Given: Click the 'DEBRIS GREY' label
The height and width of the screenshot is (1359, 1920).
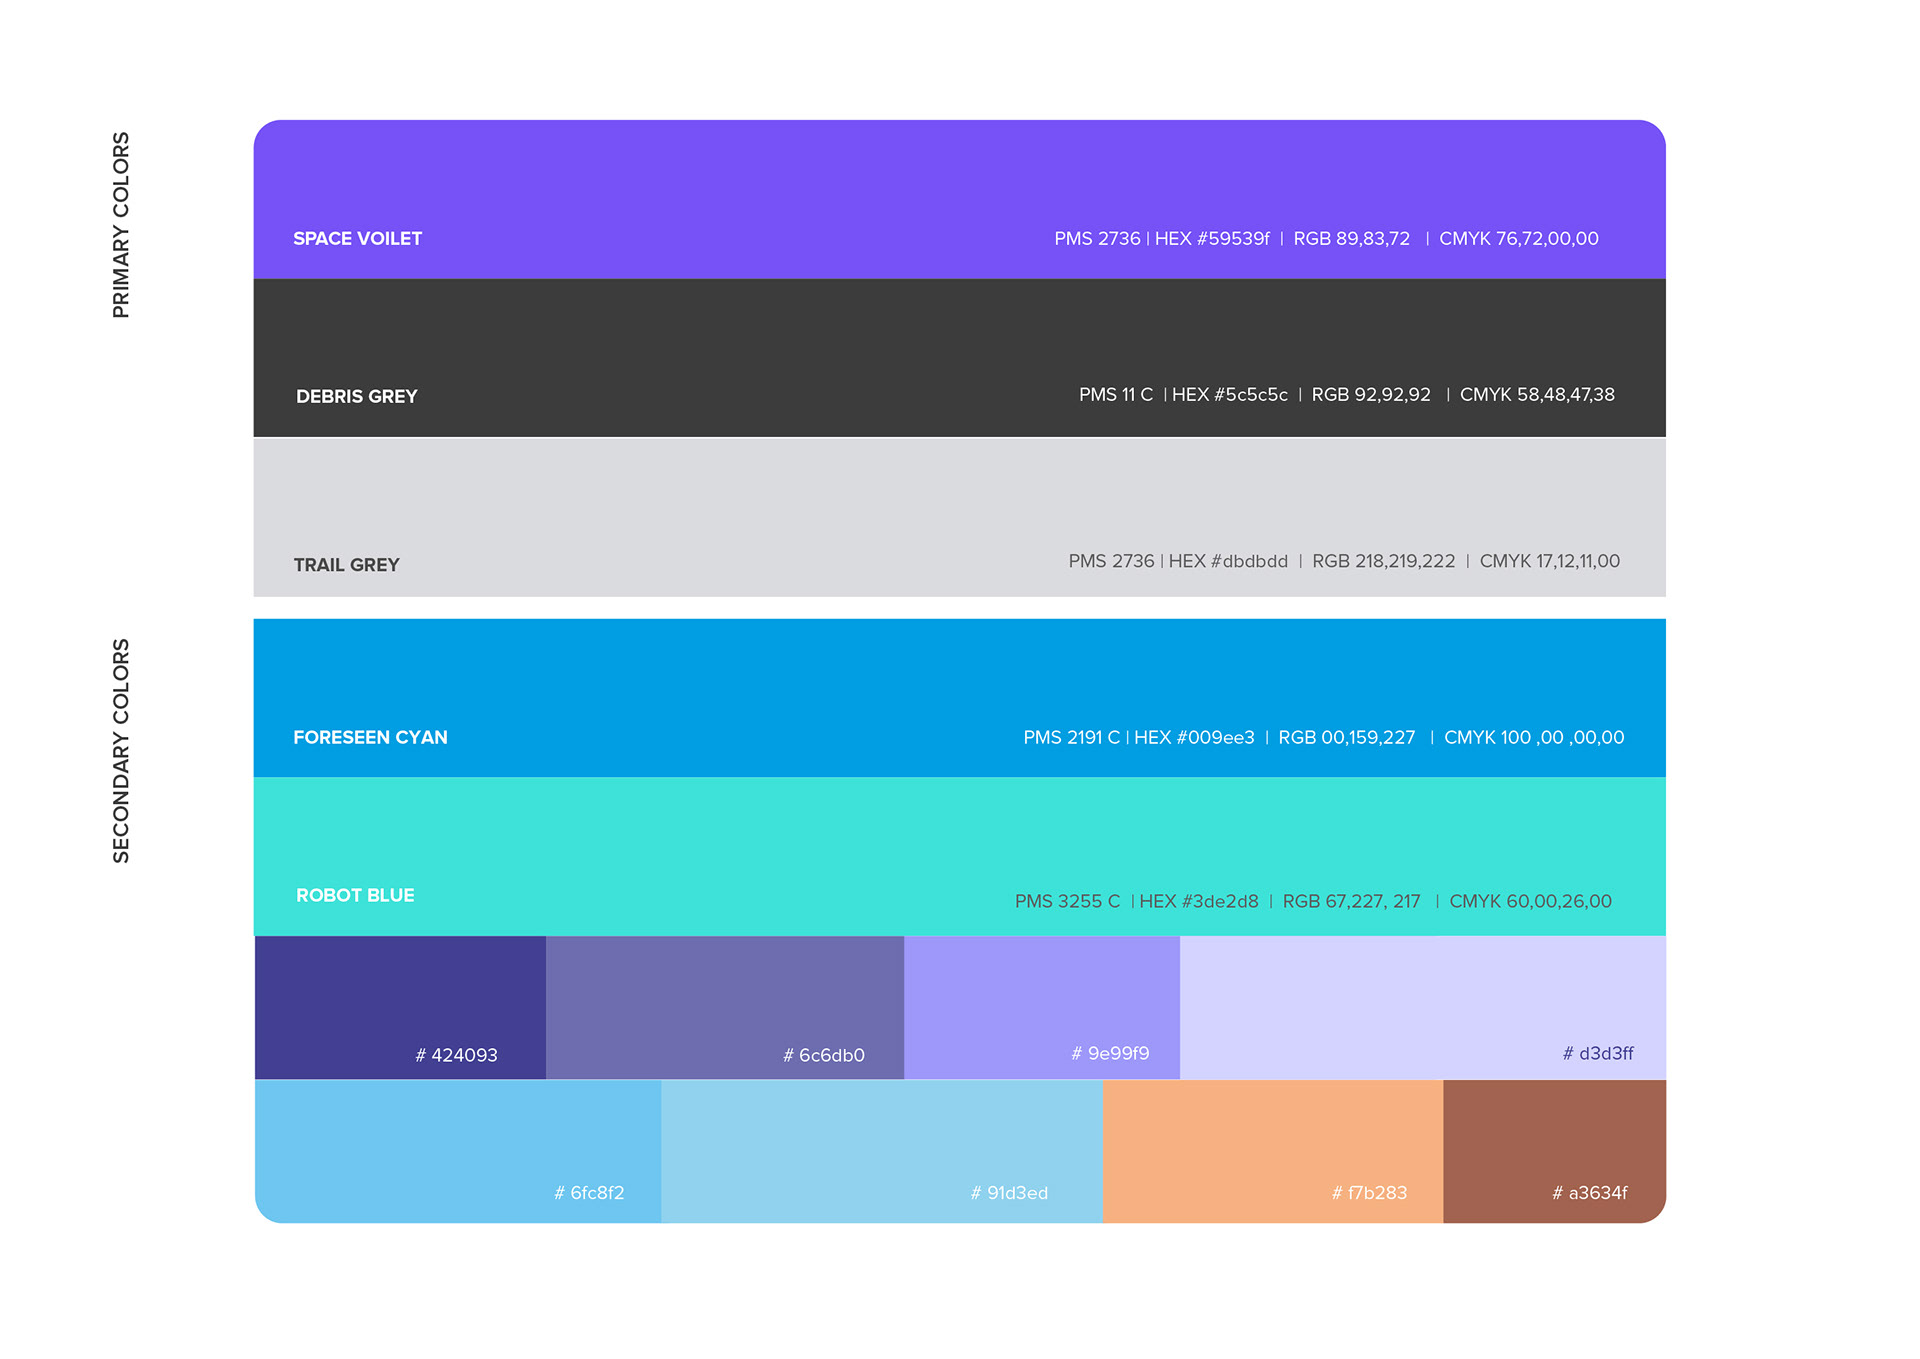Looking at the screenshot, I should click(356, 397).
